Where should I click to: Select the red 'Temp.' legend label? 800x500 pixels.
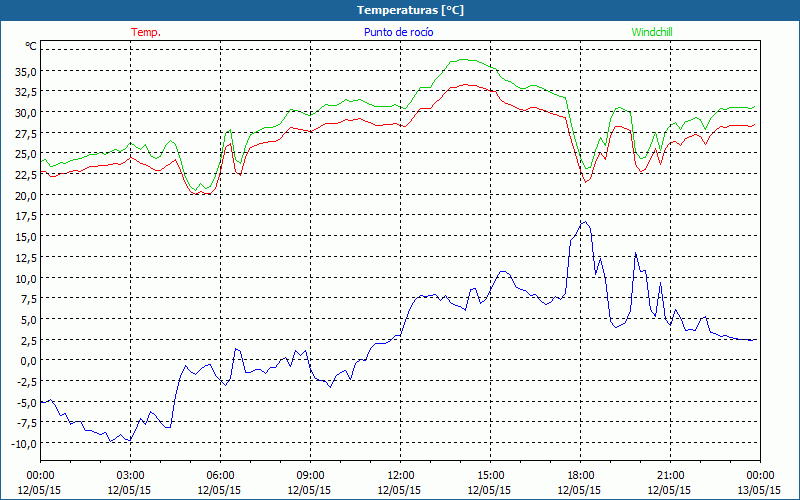[x=146, y=32]
